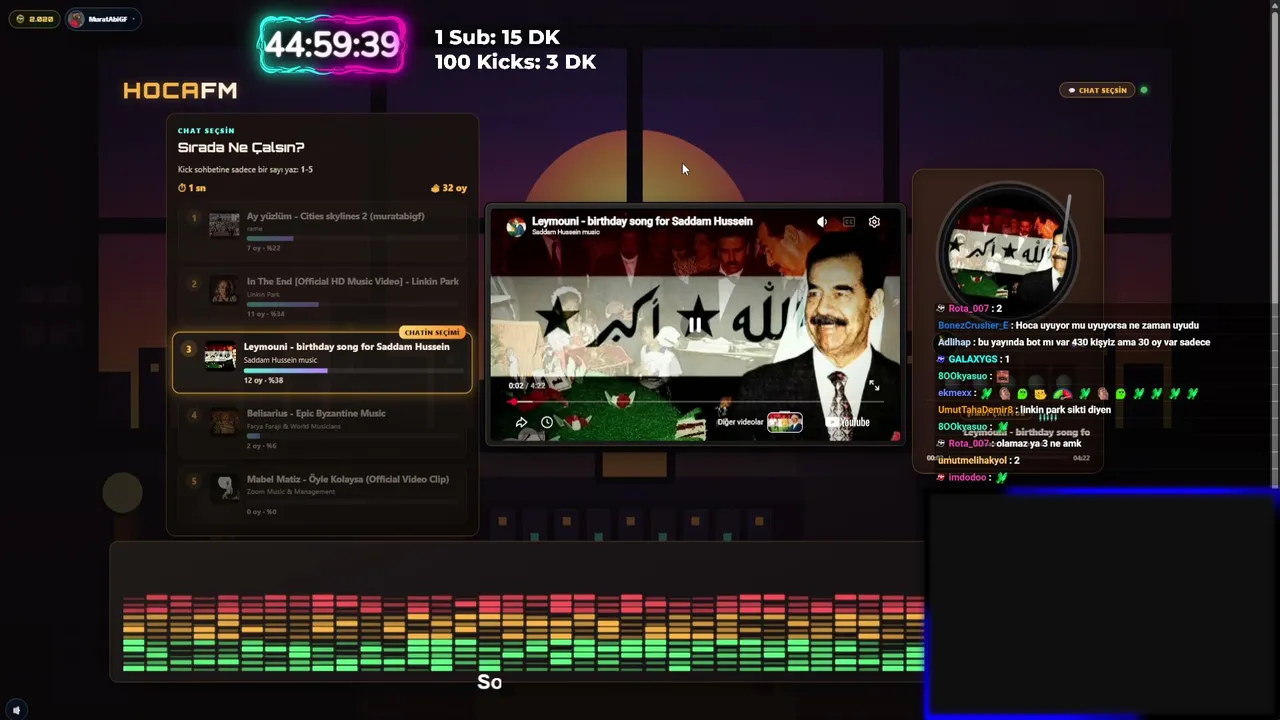The height and width of the screenshot is (720, 1280).
Task: Click the umutmelihakyol chat username
Action: coord(972,460)
